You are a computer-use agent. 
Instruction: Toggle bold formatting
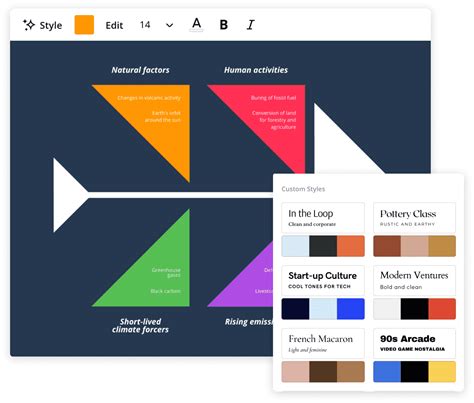click(224, 25)
